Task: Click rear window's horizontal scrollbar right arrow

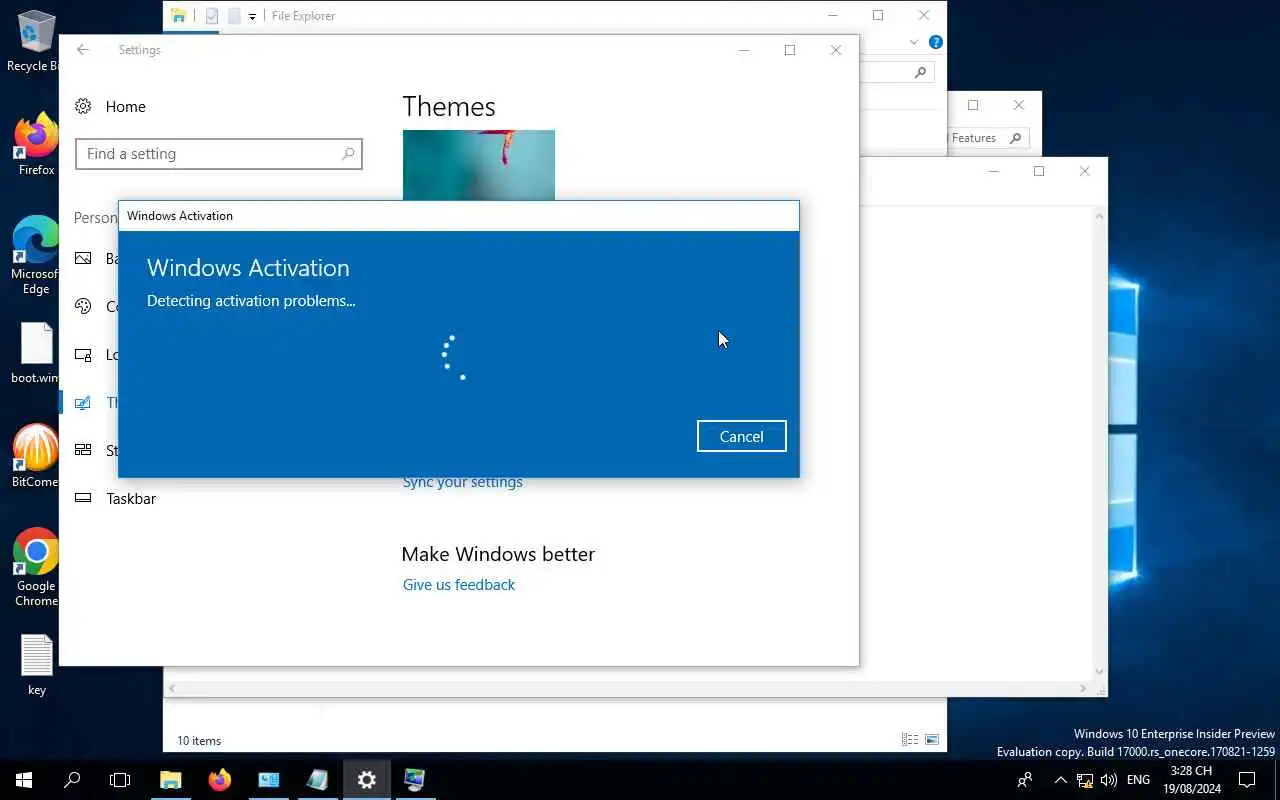Action: tap(1084, 689)
